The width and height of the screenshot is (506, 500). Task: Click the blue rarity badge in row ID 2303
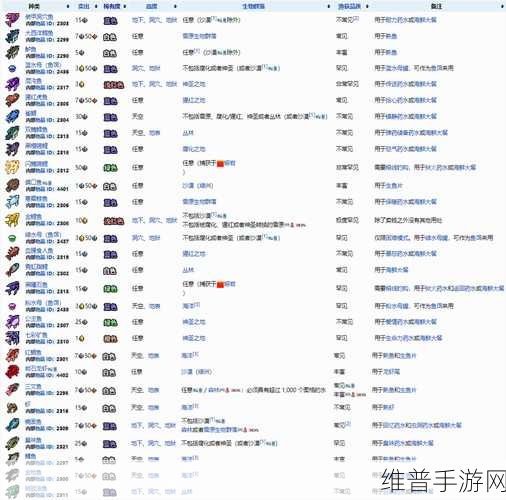pos(110,21)
